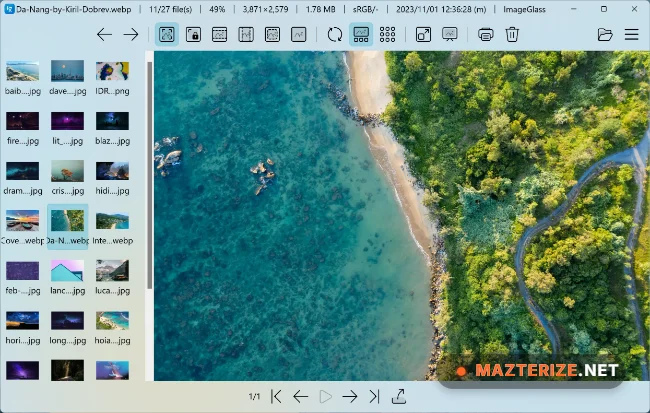Select the baib...jpg thumbnail

click(23, 78)
